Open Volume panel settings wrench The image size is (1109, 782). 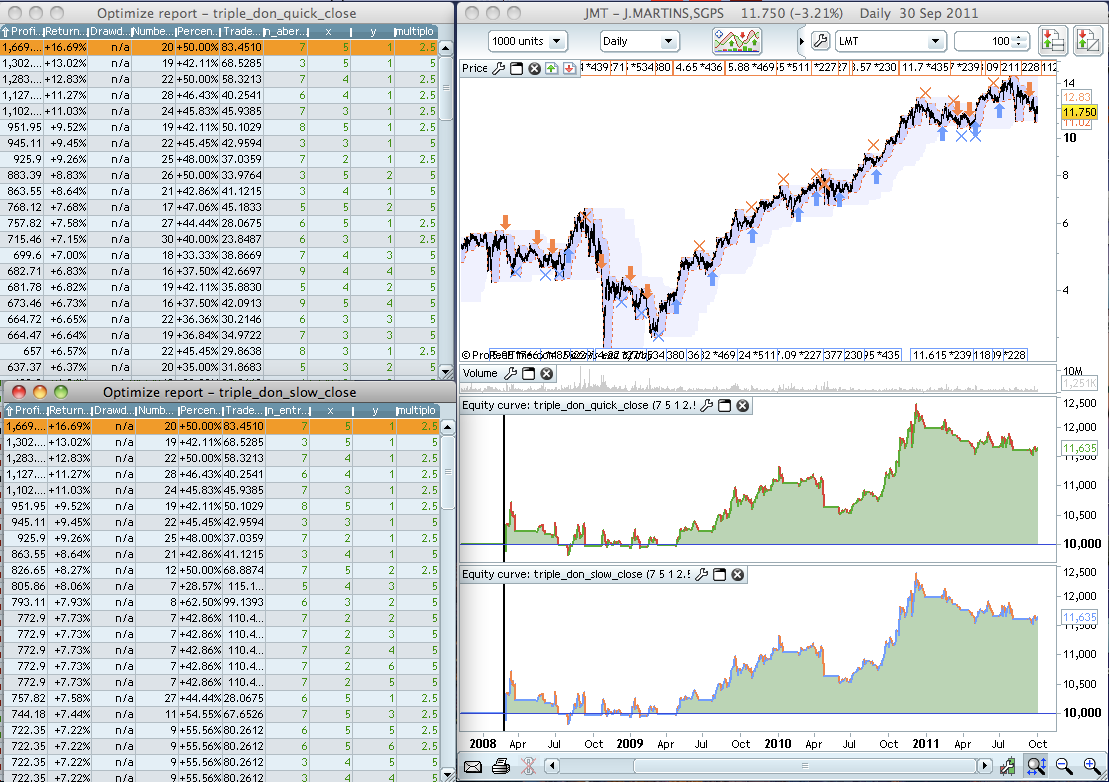tap(510, 373)
